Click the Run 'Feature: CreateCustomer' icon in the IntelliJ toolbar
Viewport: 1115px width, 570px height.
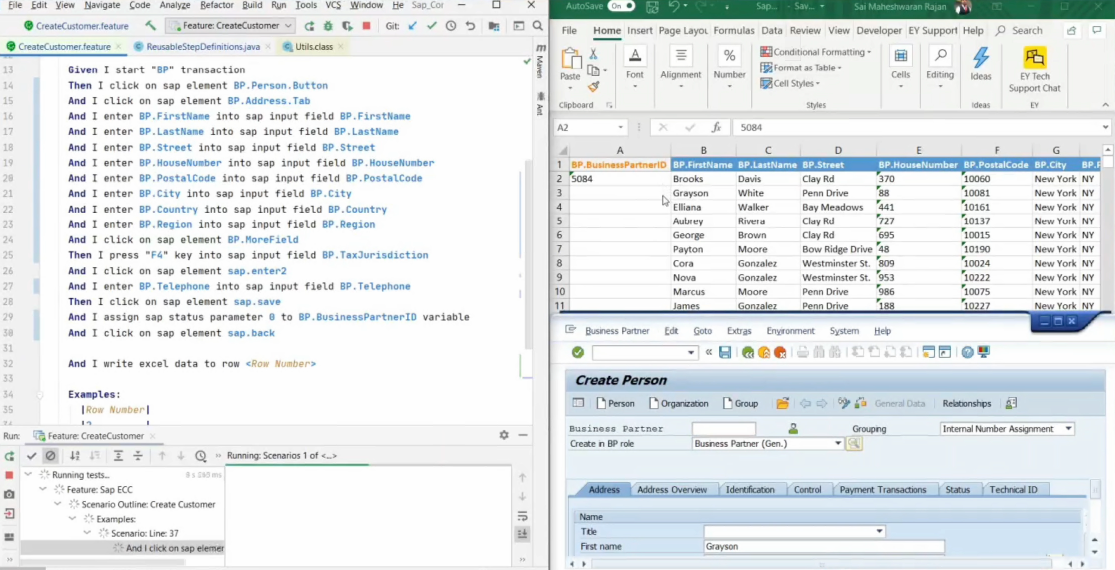click(x=309, y=26)
